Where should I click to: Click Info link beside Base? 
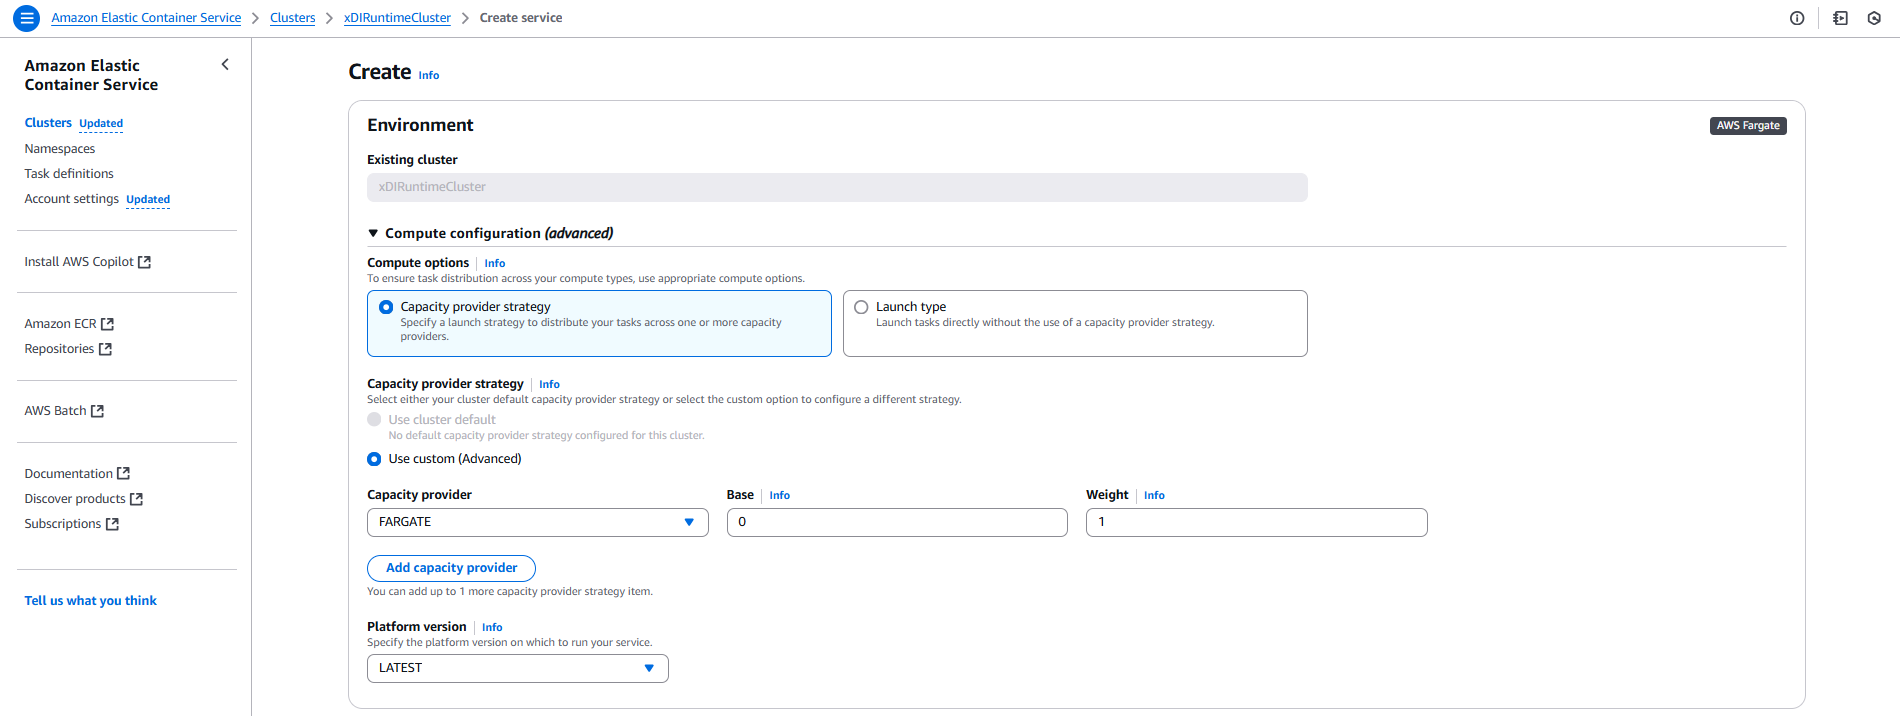click(x=779, y=496)
